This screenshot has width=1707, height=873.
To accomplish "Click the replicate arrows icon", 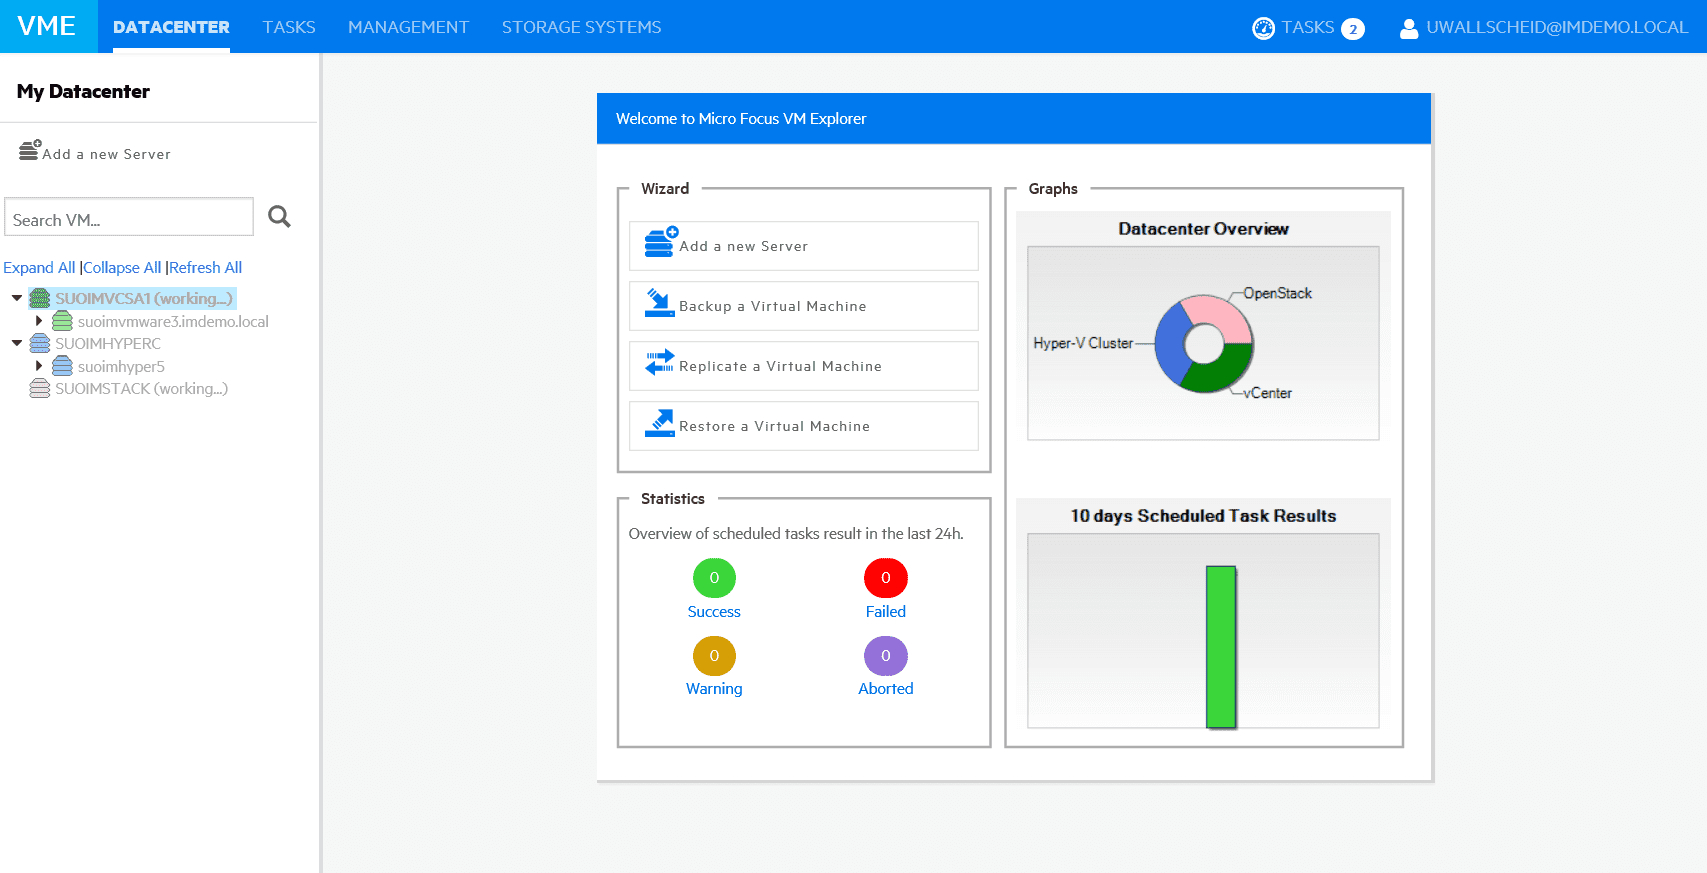I will pos(660,362).
